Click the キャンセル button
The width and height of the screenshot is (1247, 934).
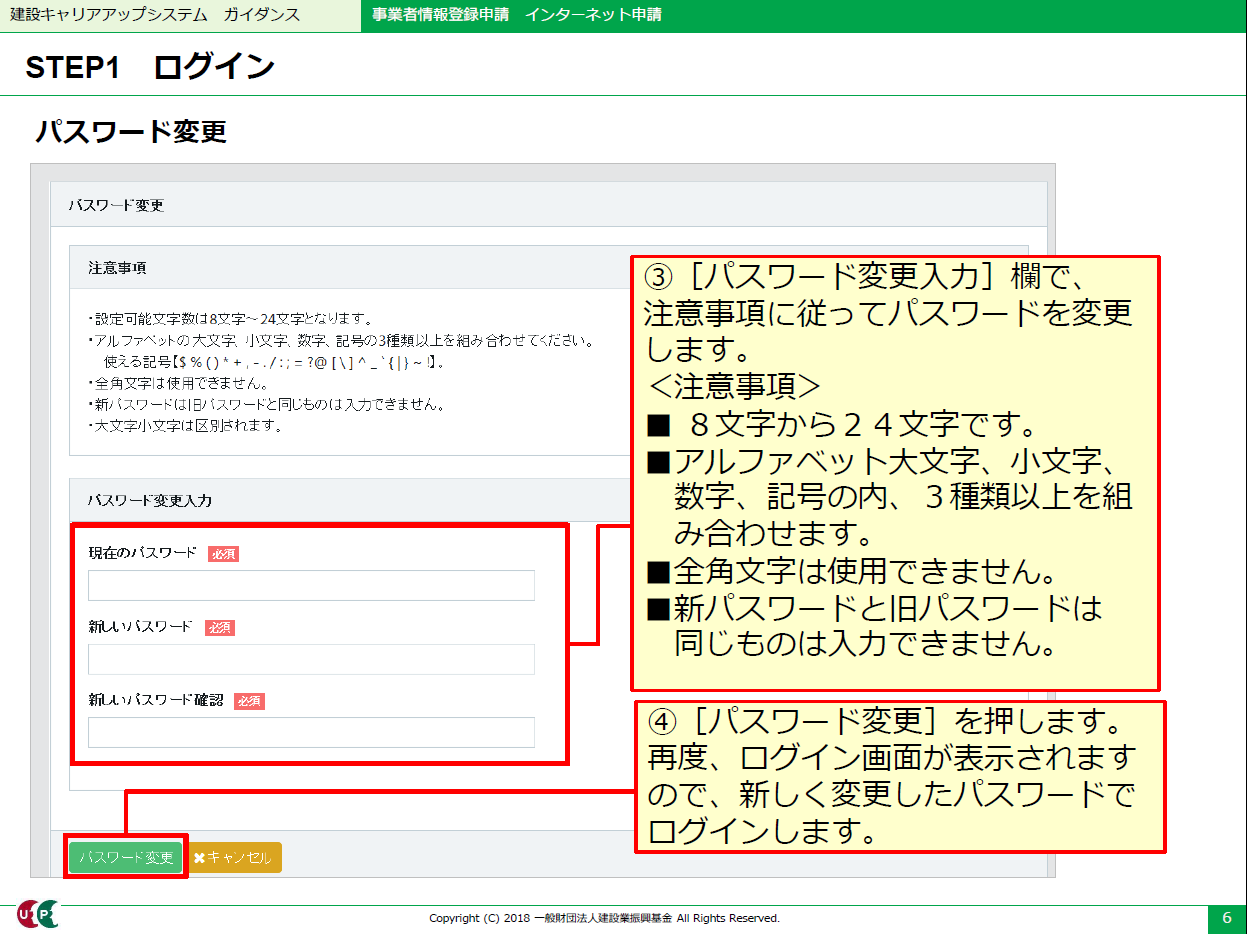(x=234, y=858)
